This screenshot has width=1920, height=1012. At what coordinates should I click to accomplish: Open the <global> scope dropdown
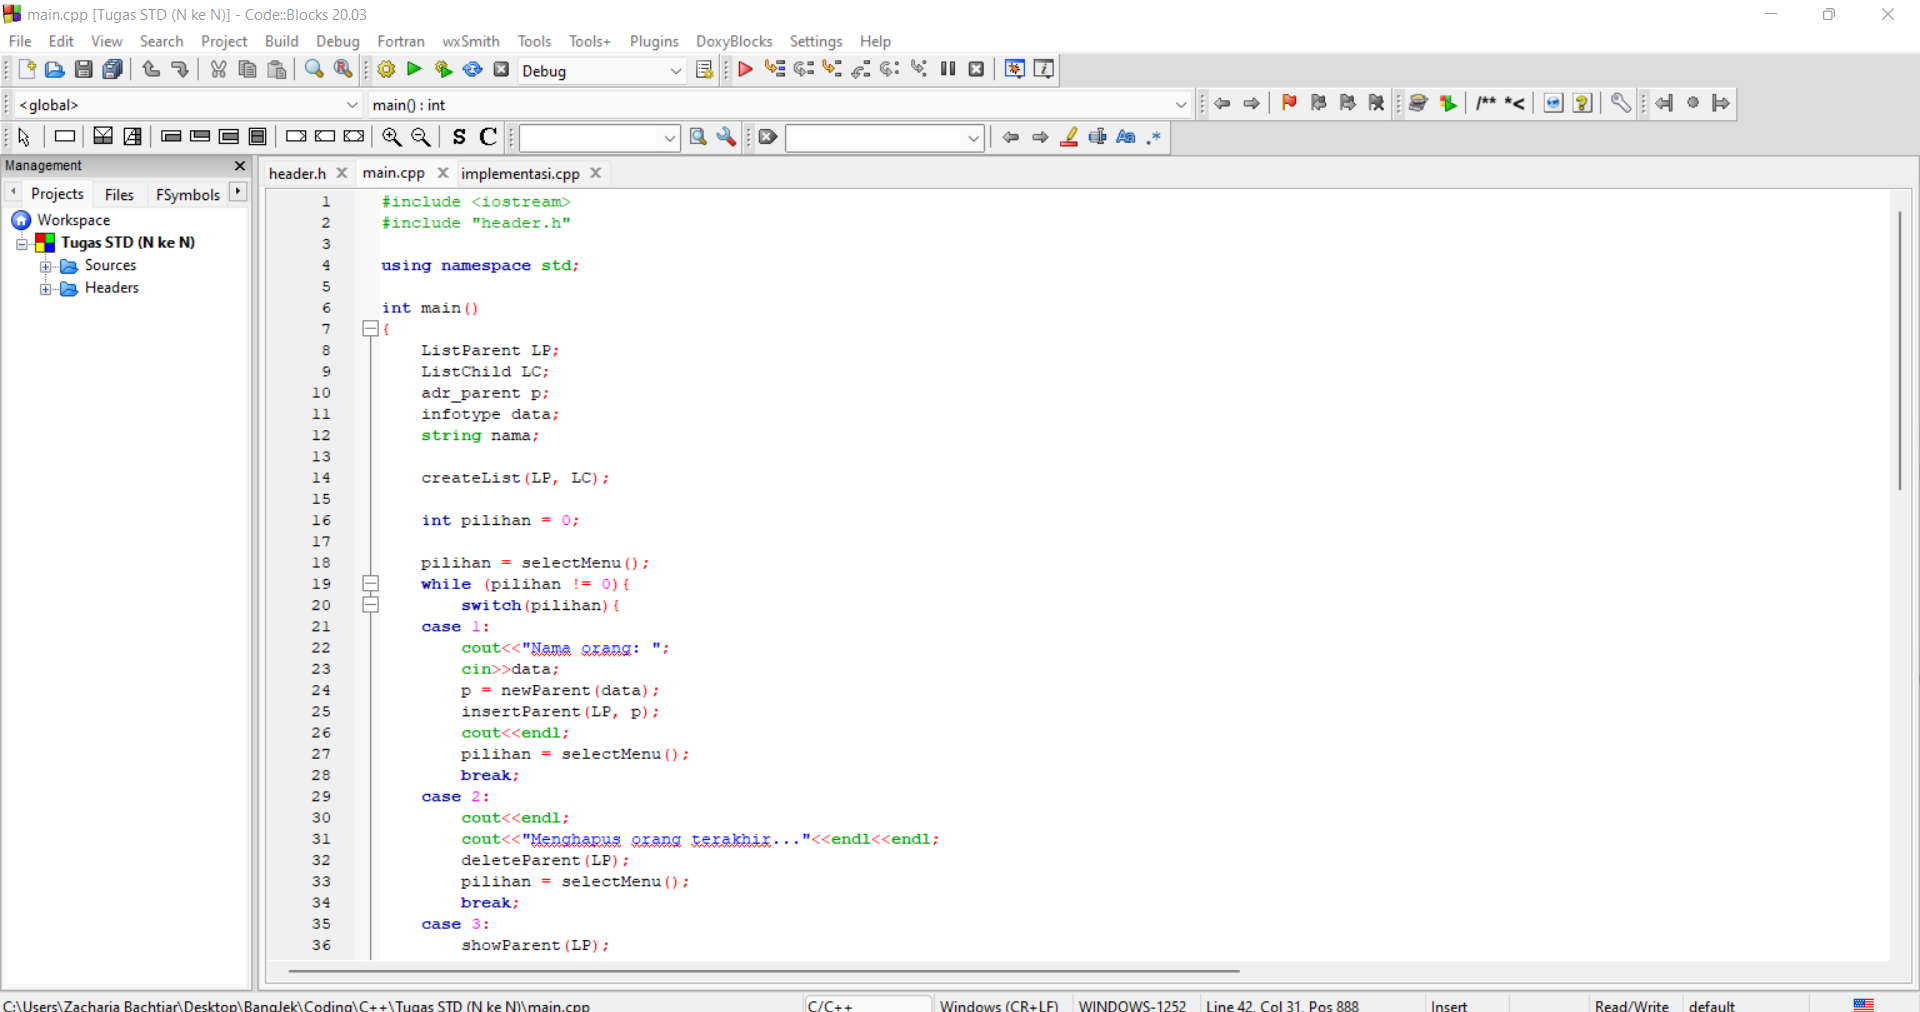coord(352,105)
